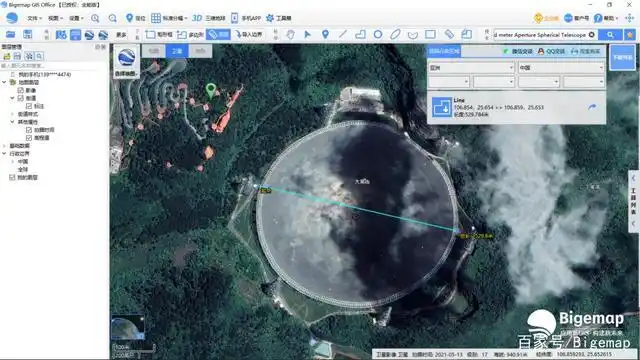Open the 设置 menu
Viewport: 640px width, 360px height.
coord(76,18)
